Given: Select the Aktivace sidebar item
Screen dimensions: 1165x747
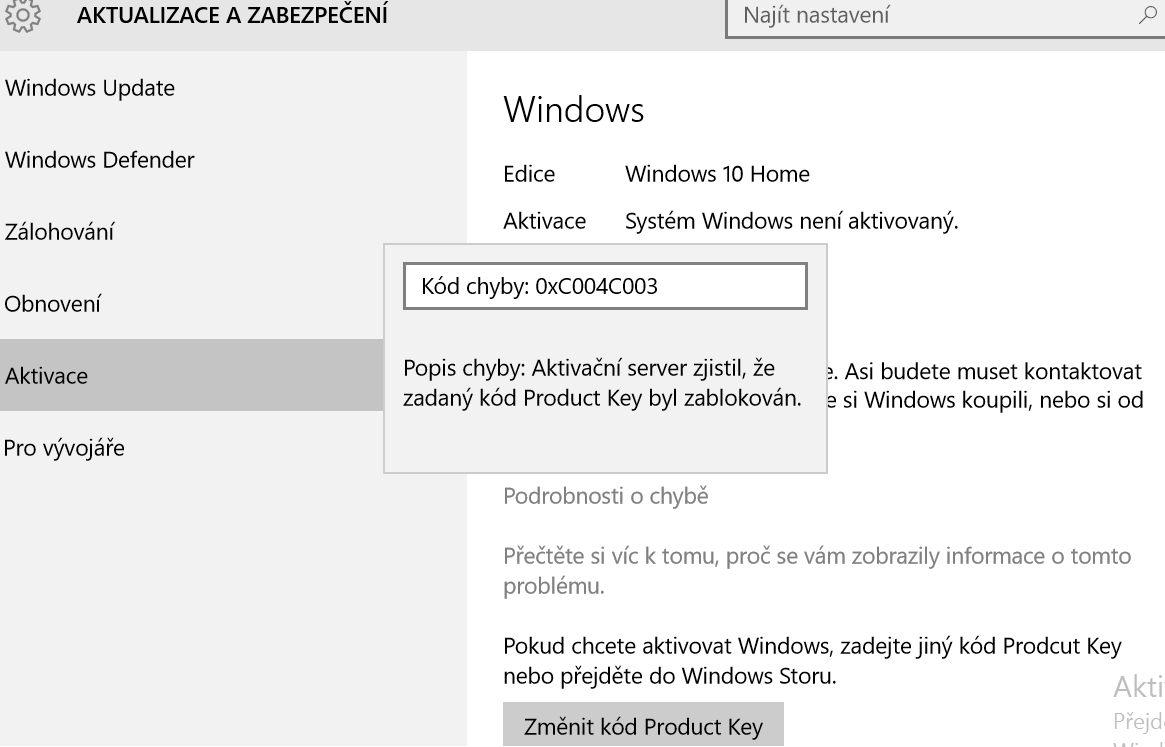Looking at the screenshot, I should click(47, 376).
